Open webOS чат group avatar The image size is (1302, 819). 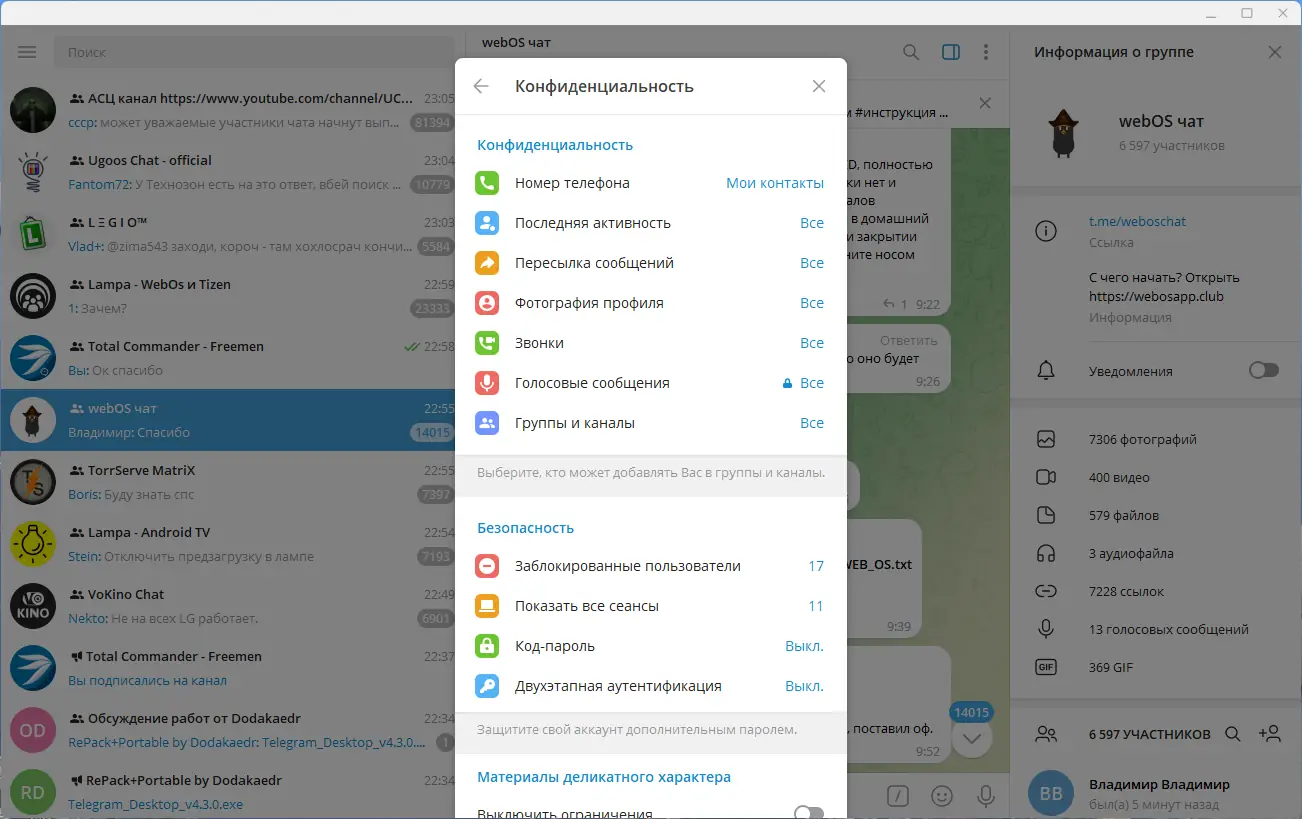coord(1063,133)
